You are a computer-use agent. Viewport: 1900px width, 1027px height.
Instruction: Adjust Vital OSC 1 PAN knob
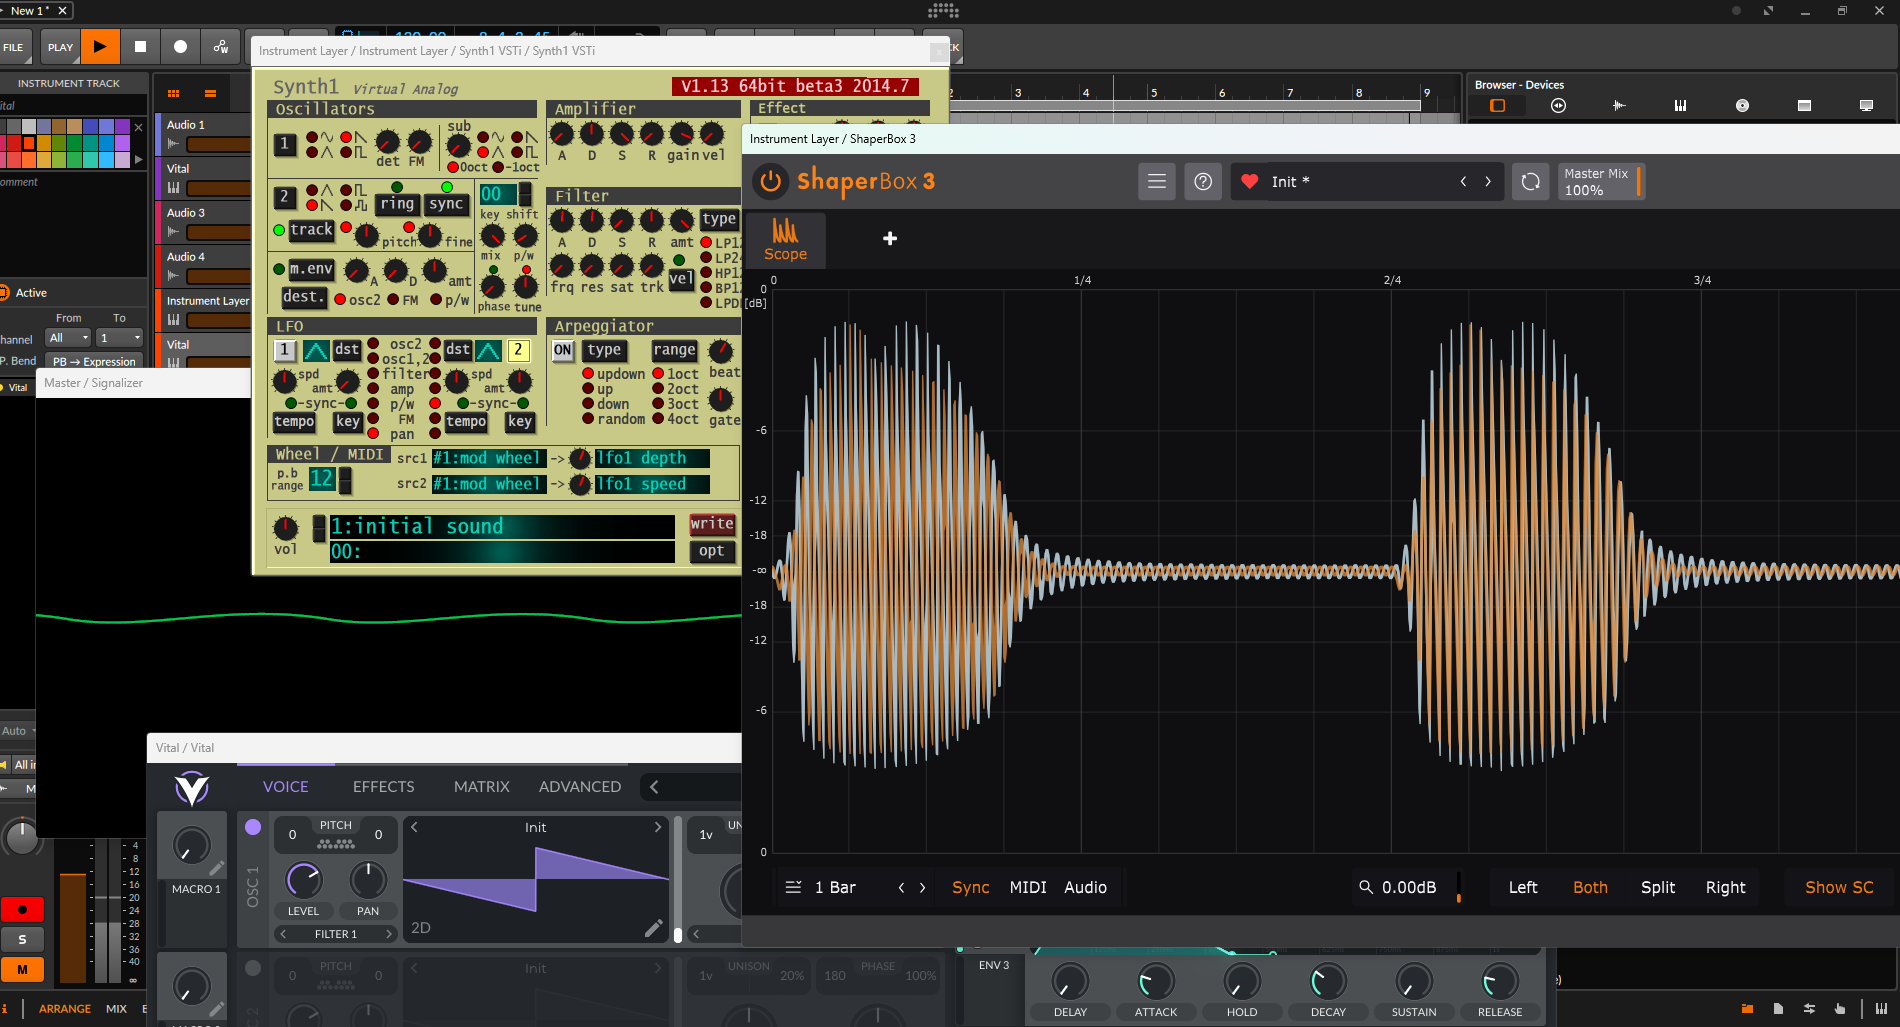click(368, 880)
